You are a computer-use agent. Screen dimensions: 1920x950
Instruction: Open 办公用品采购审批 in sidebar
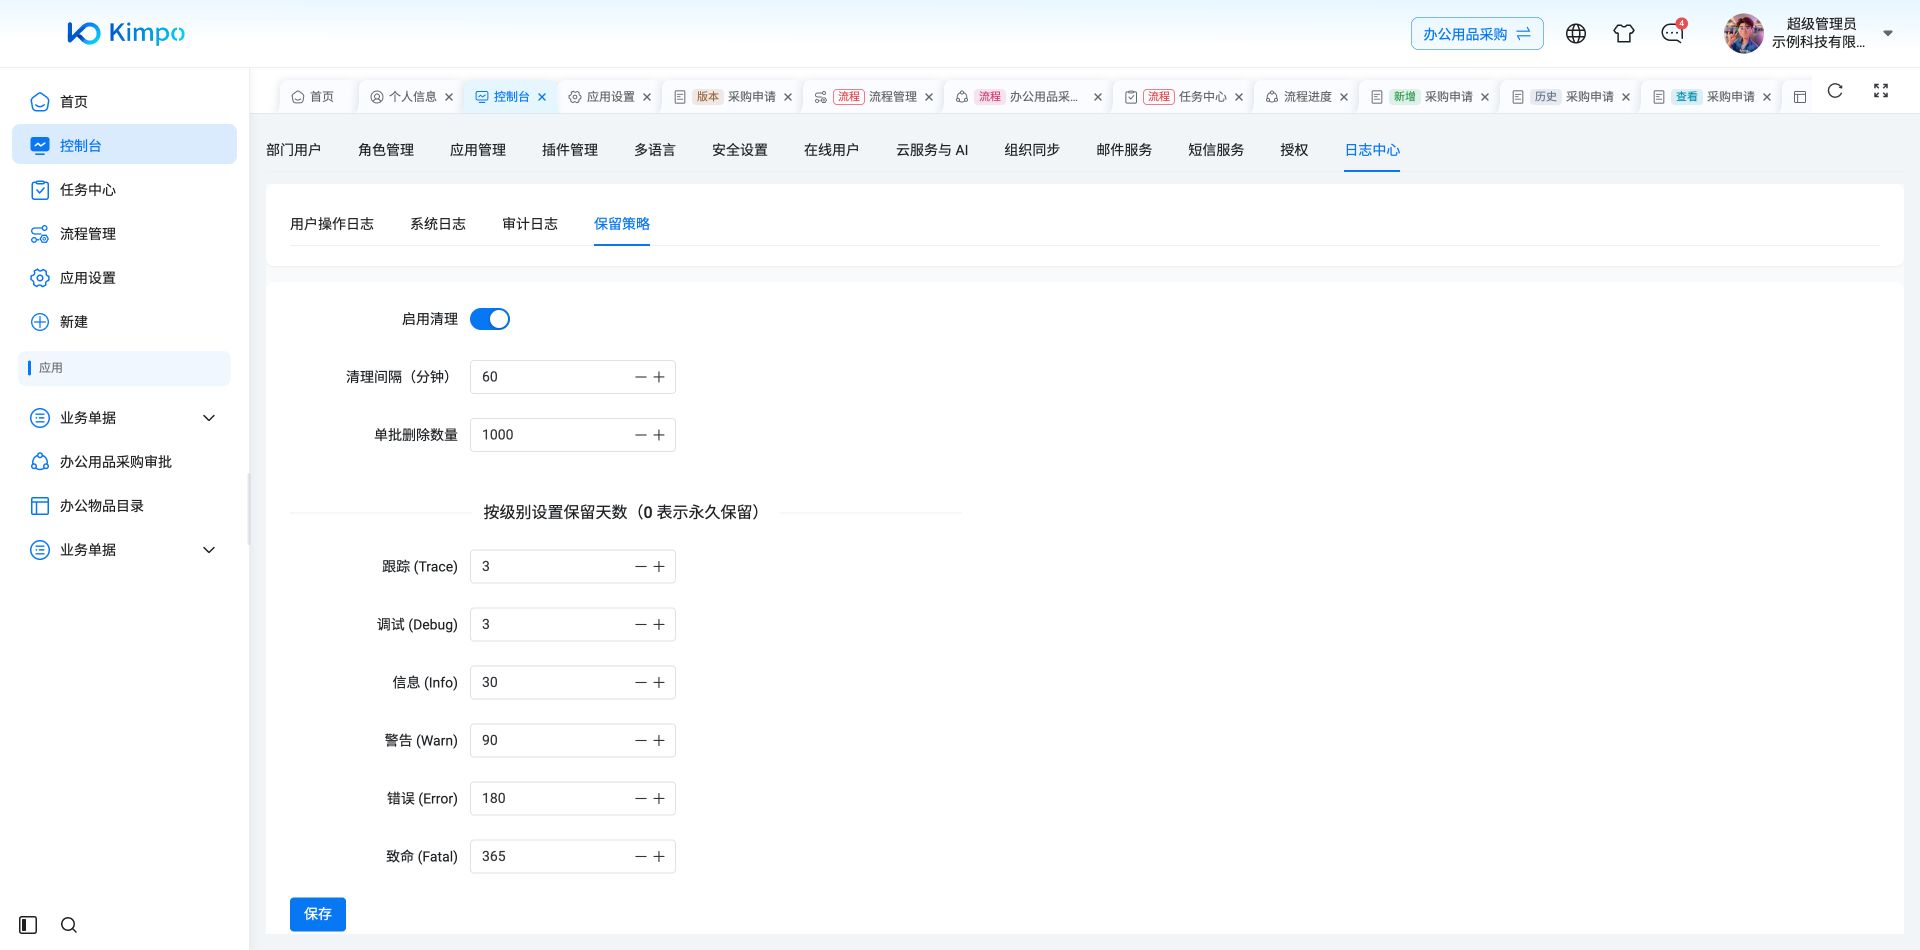pyautogui.click(x=124, y=462)
